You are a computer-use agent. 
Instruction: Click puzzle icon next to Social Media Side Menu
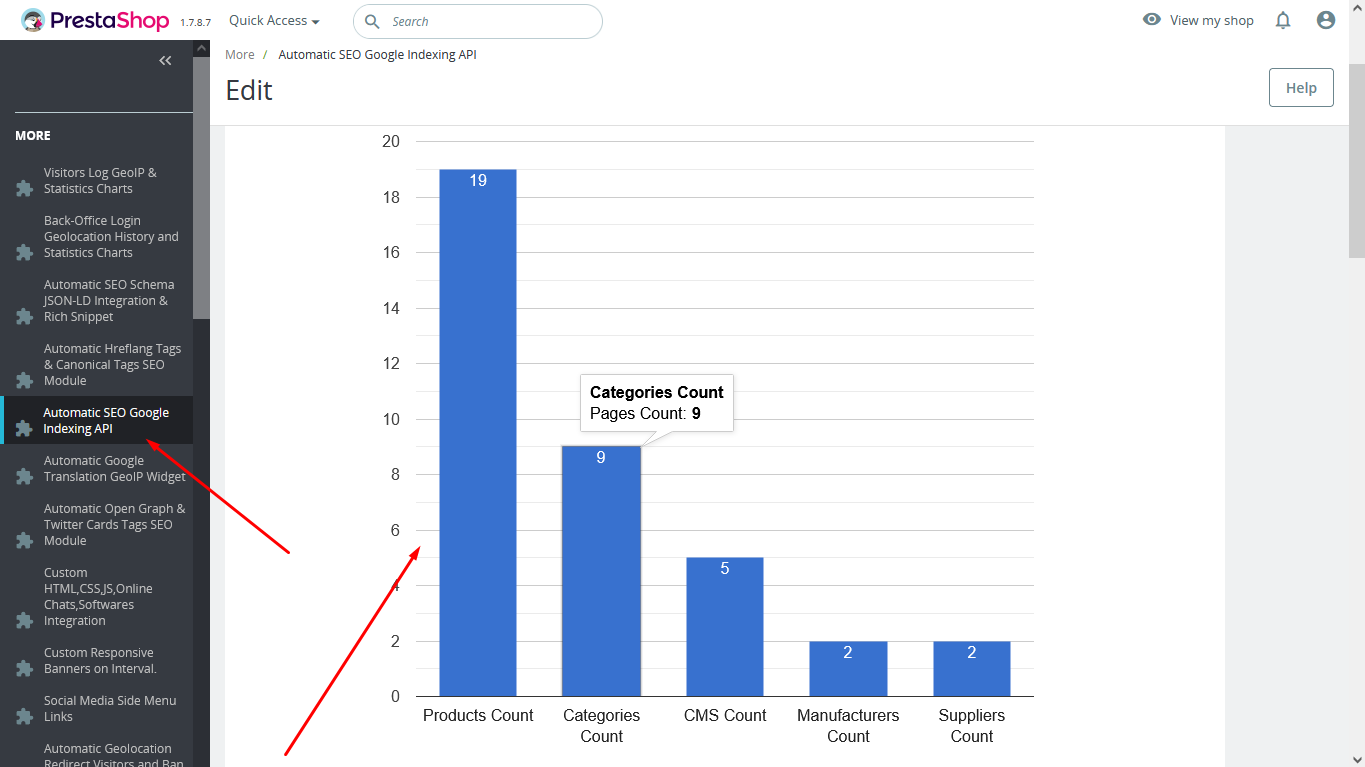[24, 717]
